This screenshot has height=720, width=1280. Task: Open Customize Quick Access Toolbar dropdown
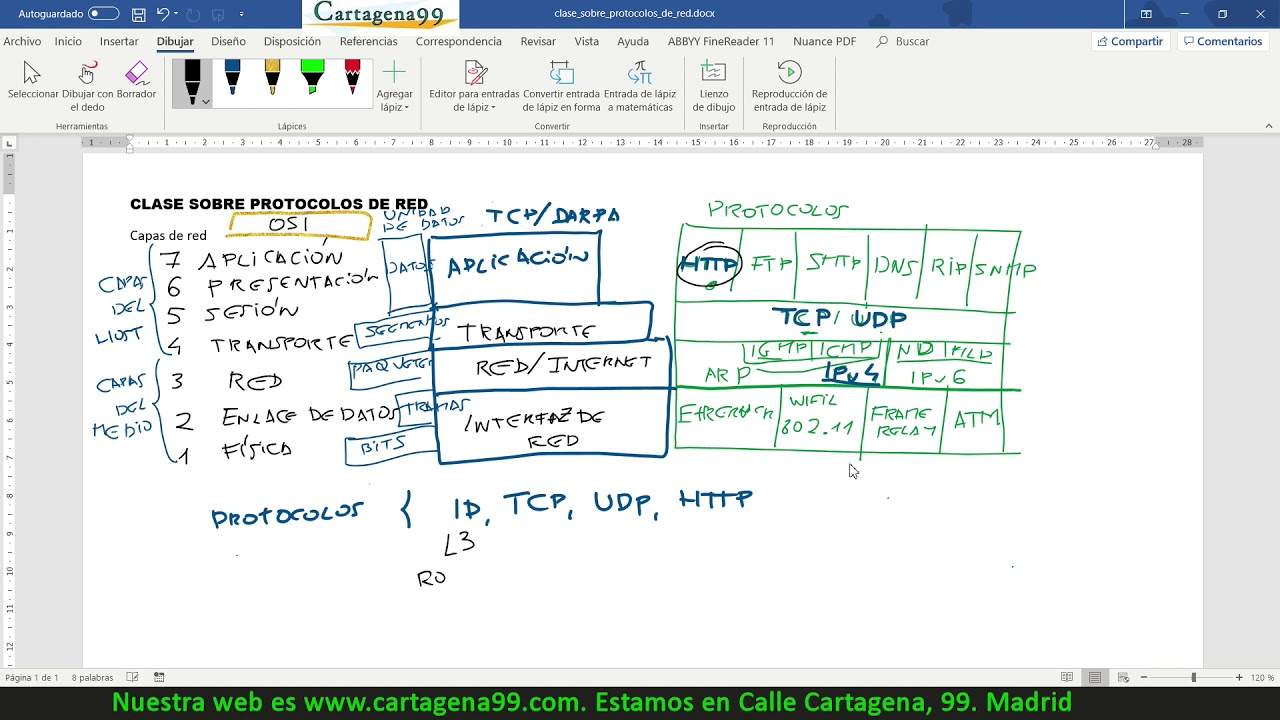(242, 15)
